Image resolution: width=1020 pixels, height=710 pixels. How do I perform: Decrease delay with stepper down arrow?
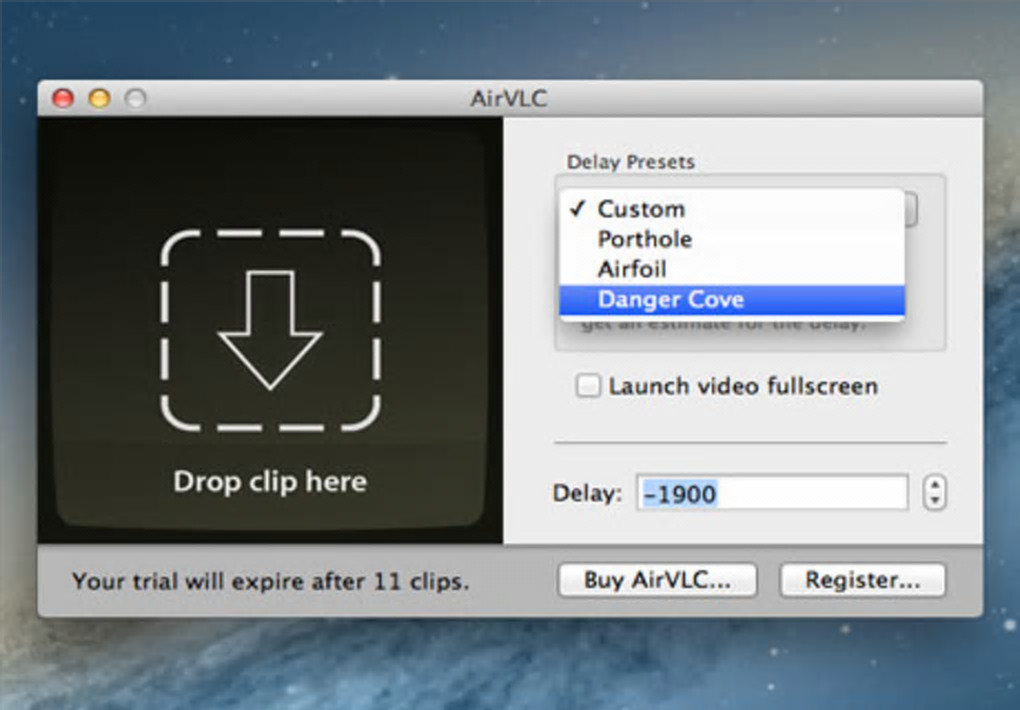[935, 500]
